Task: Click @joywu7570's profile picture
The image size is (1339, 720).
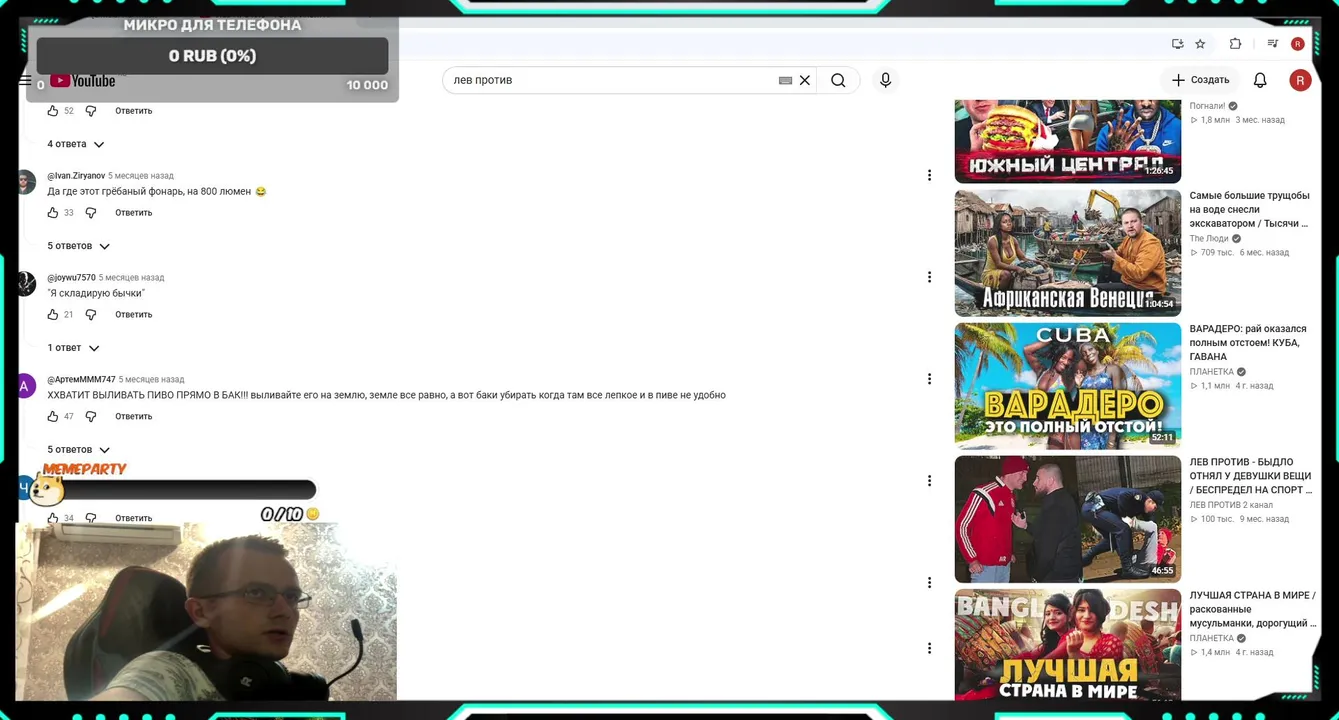Action: tap(26, 284)
